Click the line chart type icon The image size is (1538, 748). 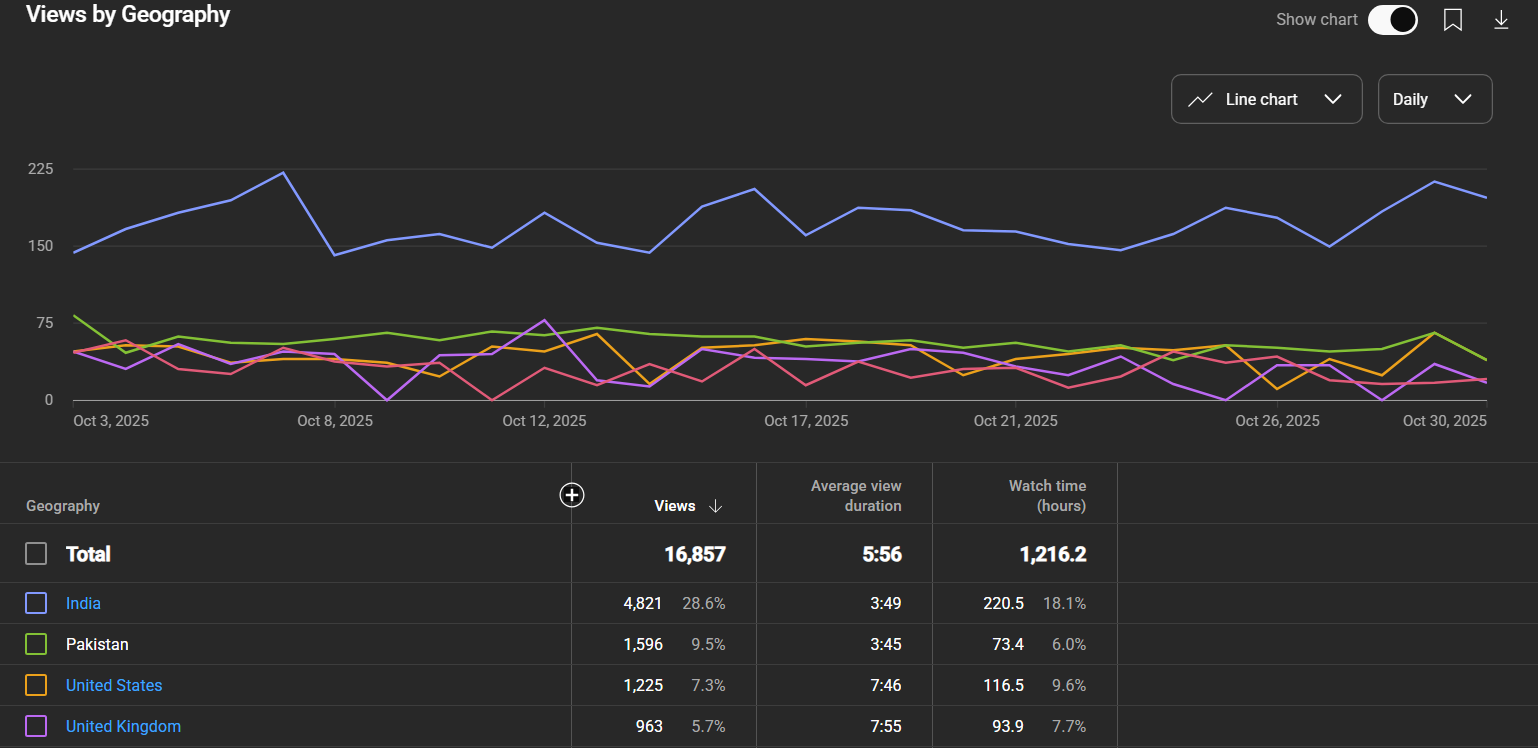click(x=1200, y=99)
